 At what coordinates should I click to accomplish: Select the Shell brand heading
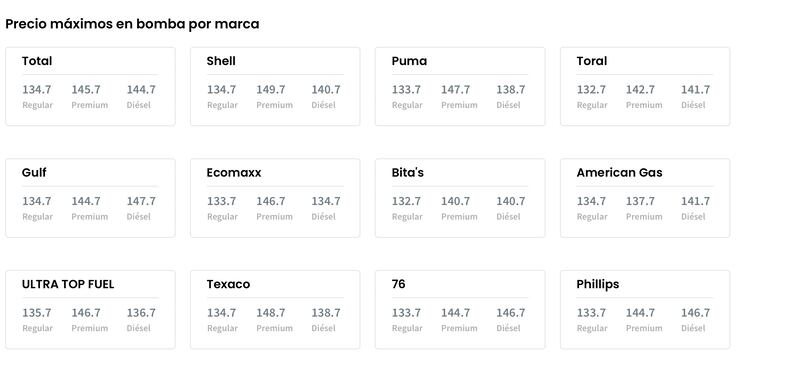point(221,61)
